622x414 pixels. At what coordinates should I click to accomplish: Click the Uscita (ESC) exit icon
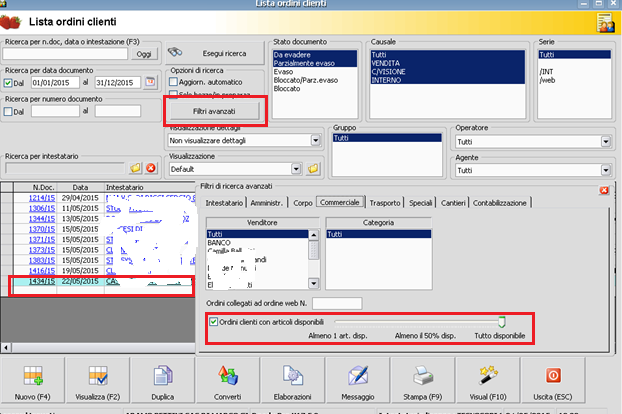coord(553,376)
